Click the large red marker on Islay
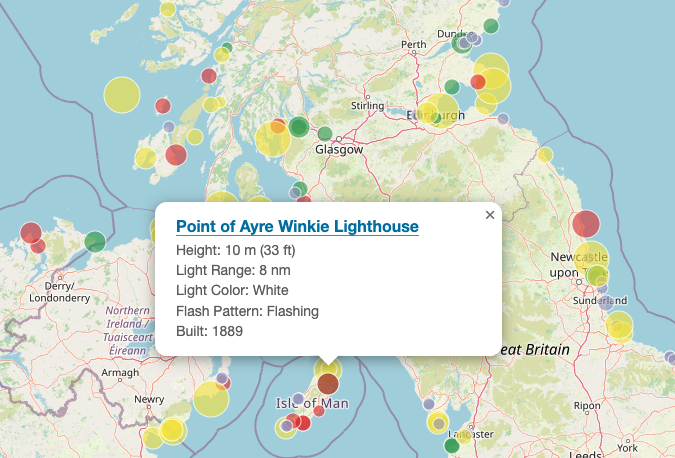675x458 pixels. click(x=176, y=155)
